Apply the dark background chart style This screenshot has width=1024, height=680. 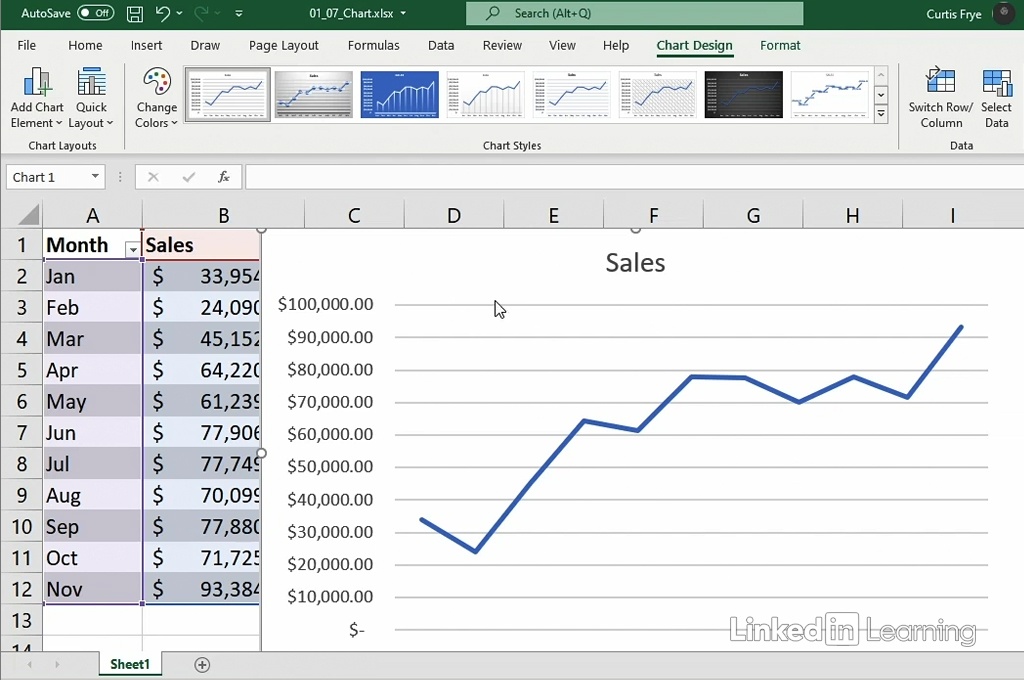click(743, 94)
